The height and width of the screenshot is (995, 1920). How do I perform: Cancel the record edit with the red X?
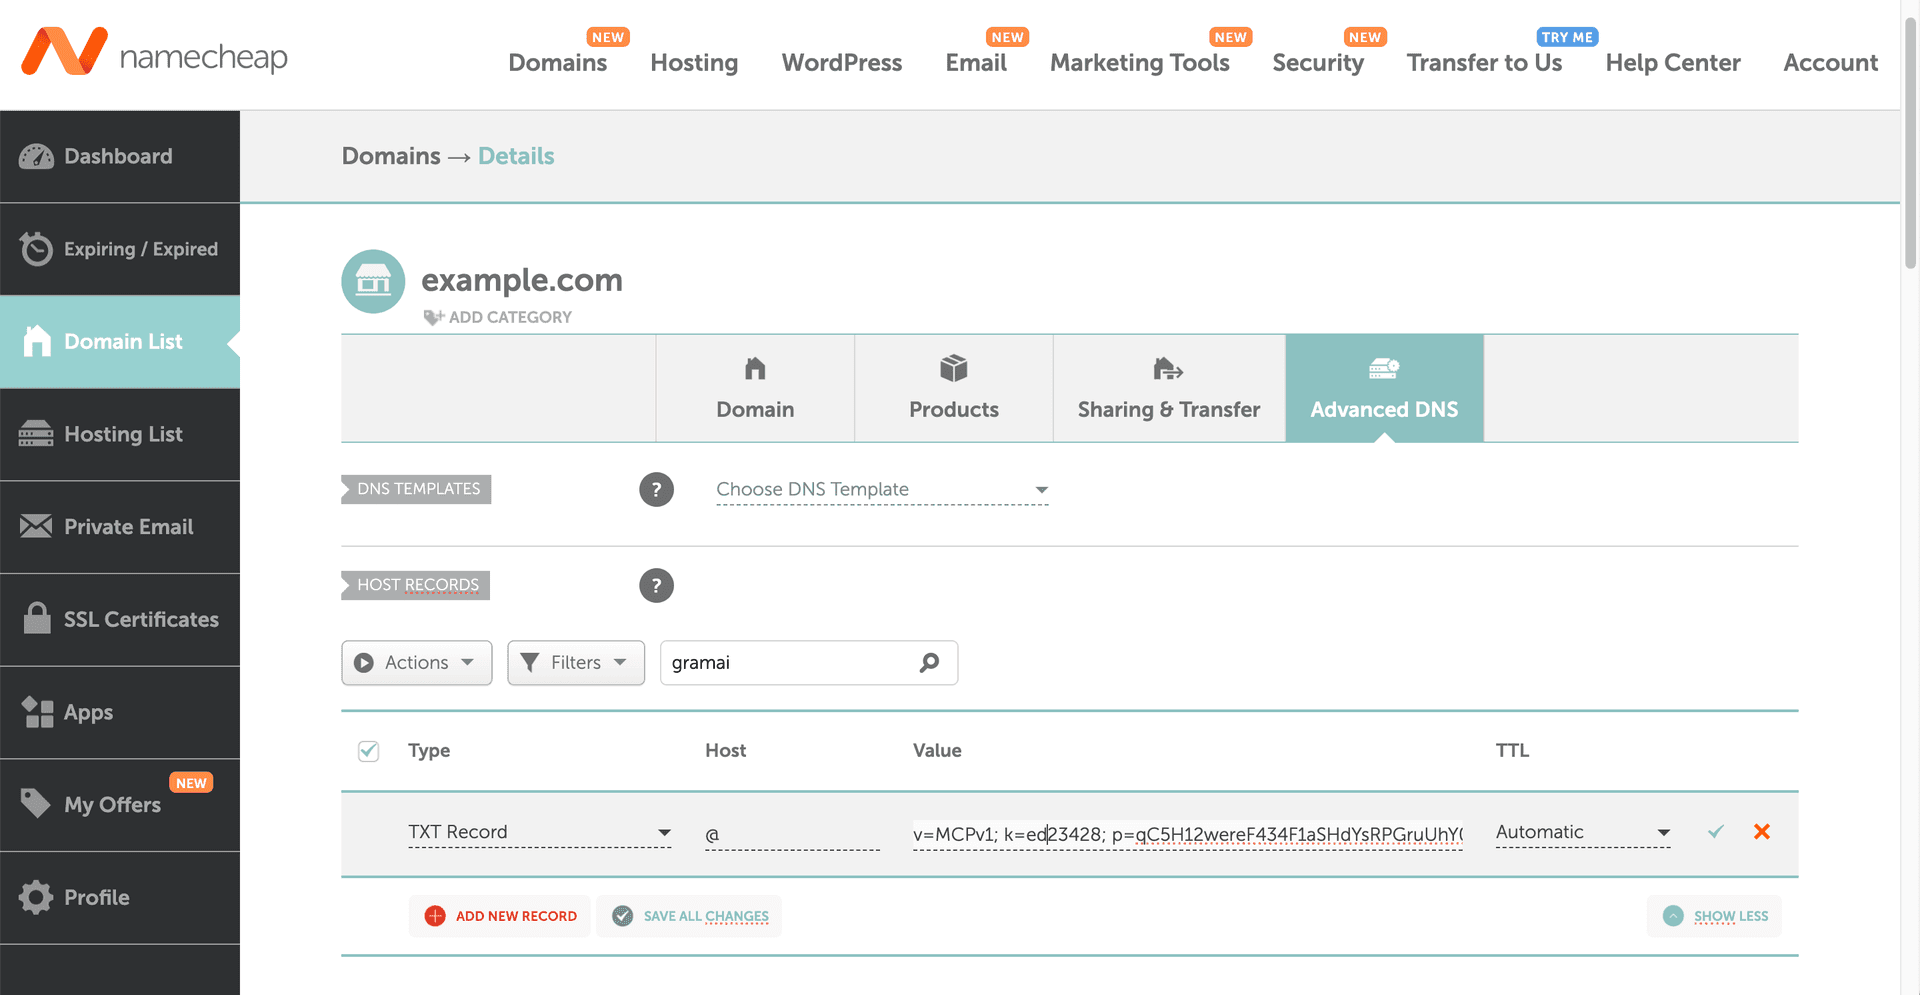click(1762, 831)
